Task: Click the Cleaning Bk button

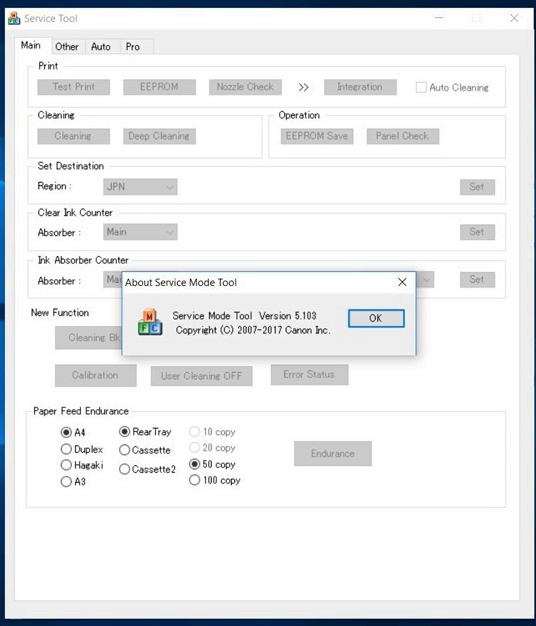Action: coord(89,338)
